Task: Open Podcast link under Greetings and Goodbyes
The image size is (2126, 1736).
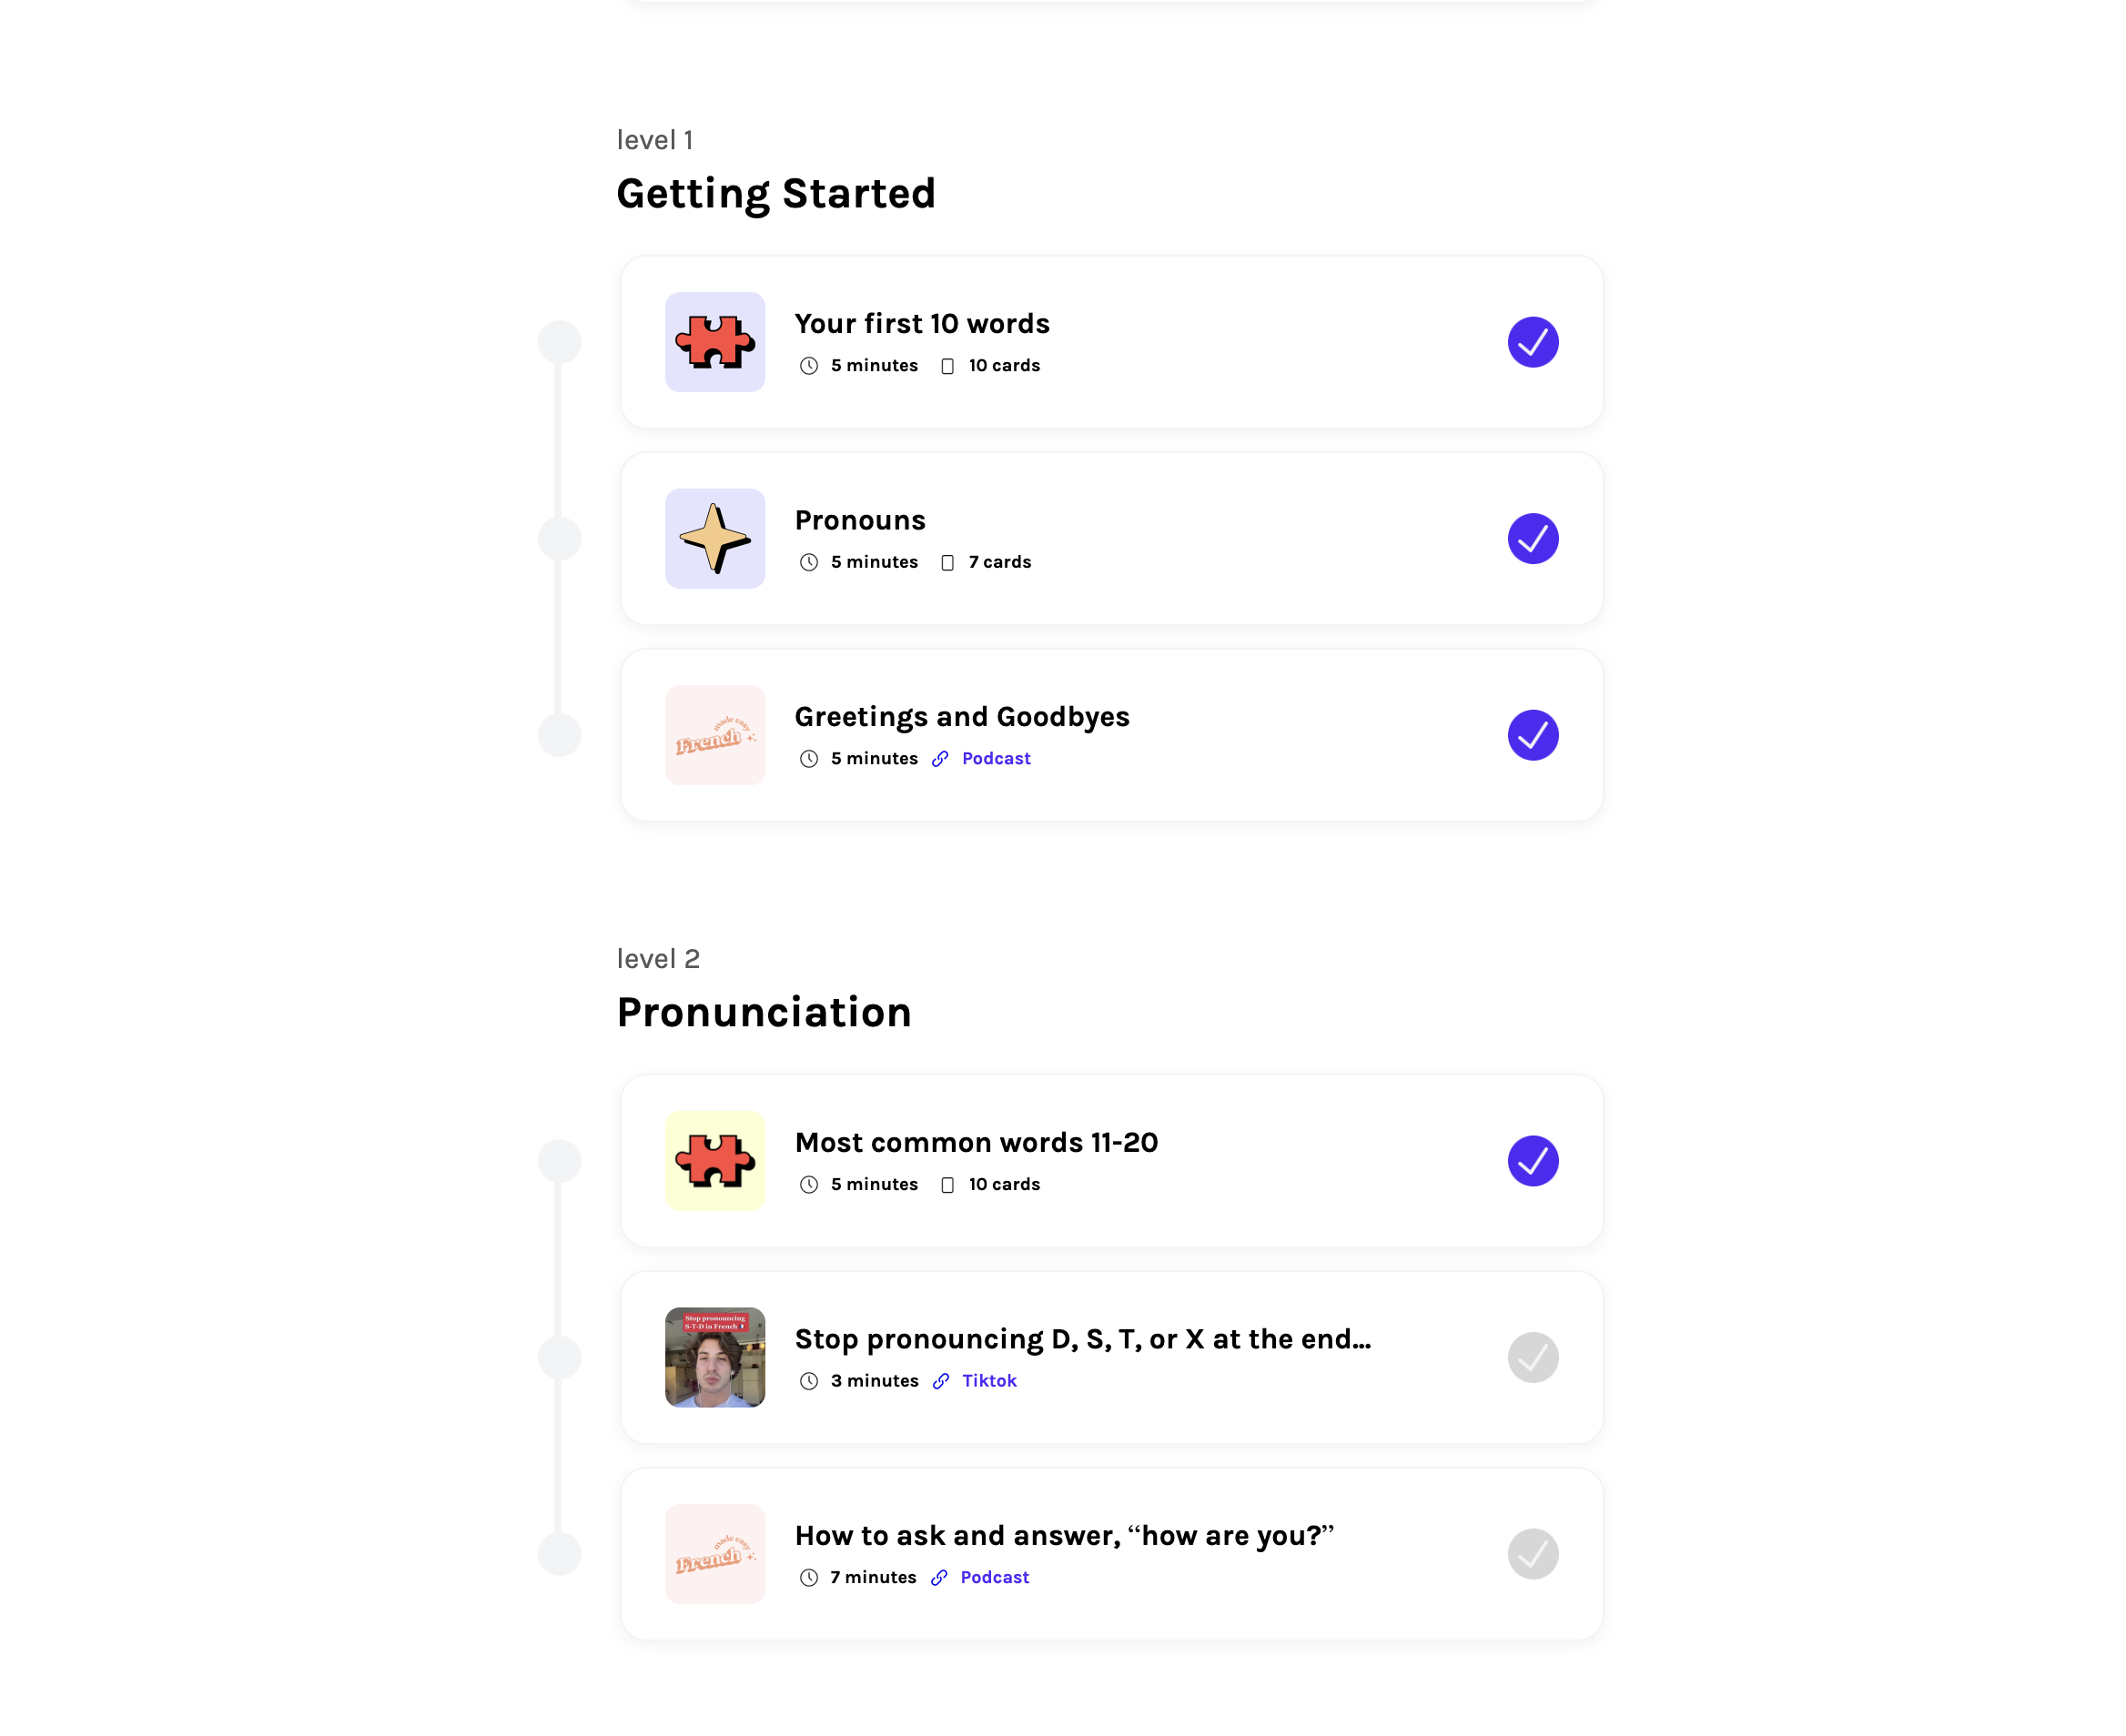Action: point(996,759)
